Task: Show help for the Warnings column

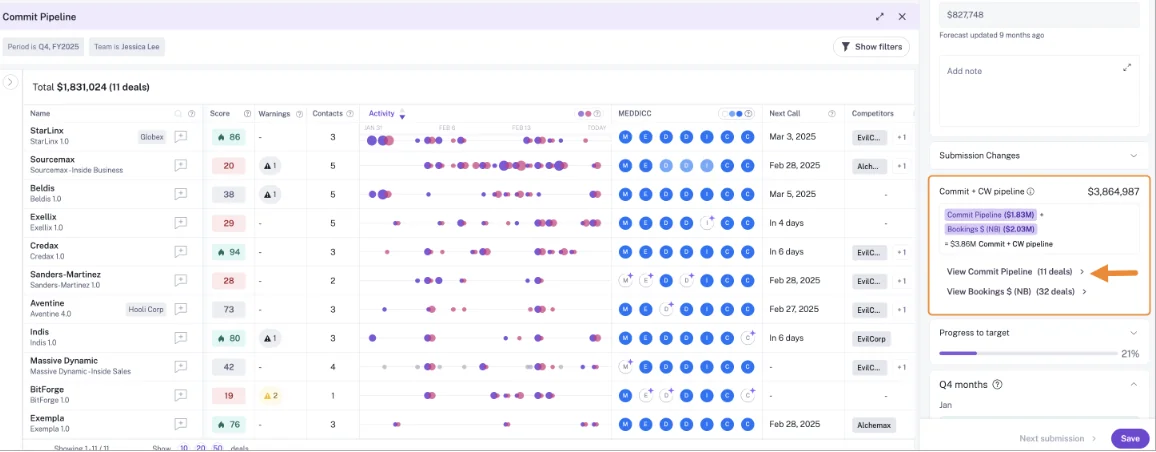Action: [299, 114]
